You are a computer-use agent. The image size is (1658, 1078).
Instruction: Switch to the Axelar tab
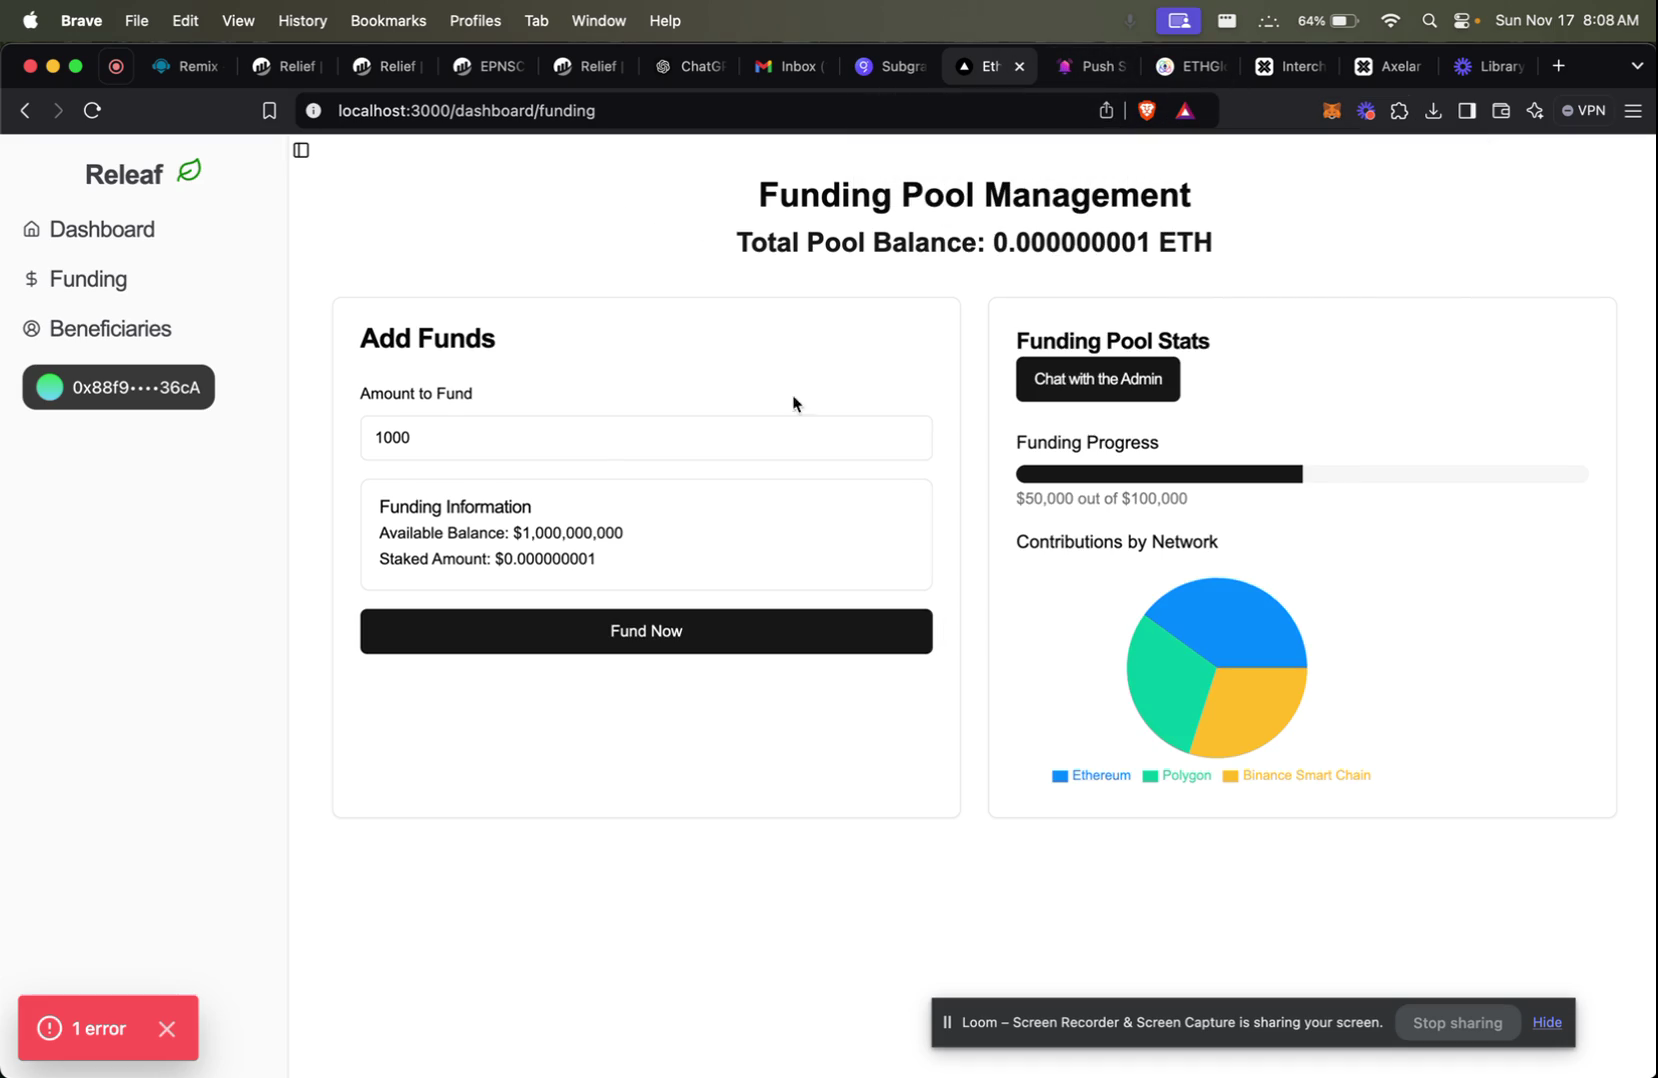coord(1388,66)
